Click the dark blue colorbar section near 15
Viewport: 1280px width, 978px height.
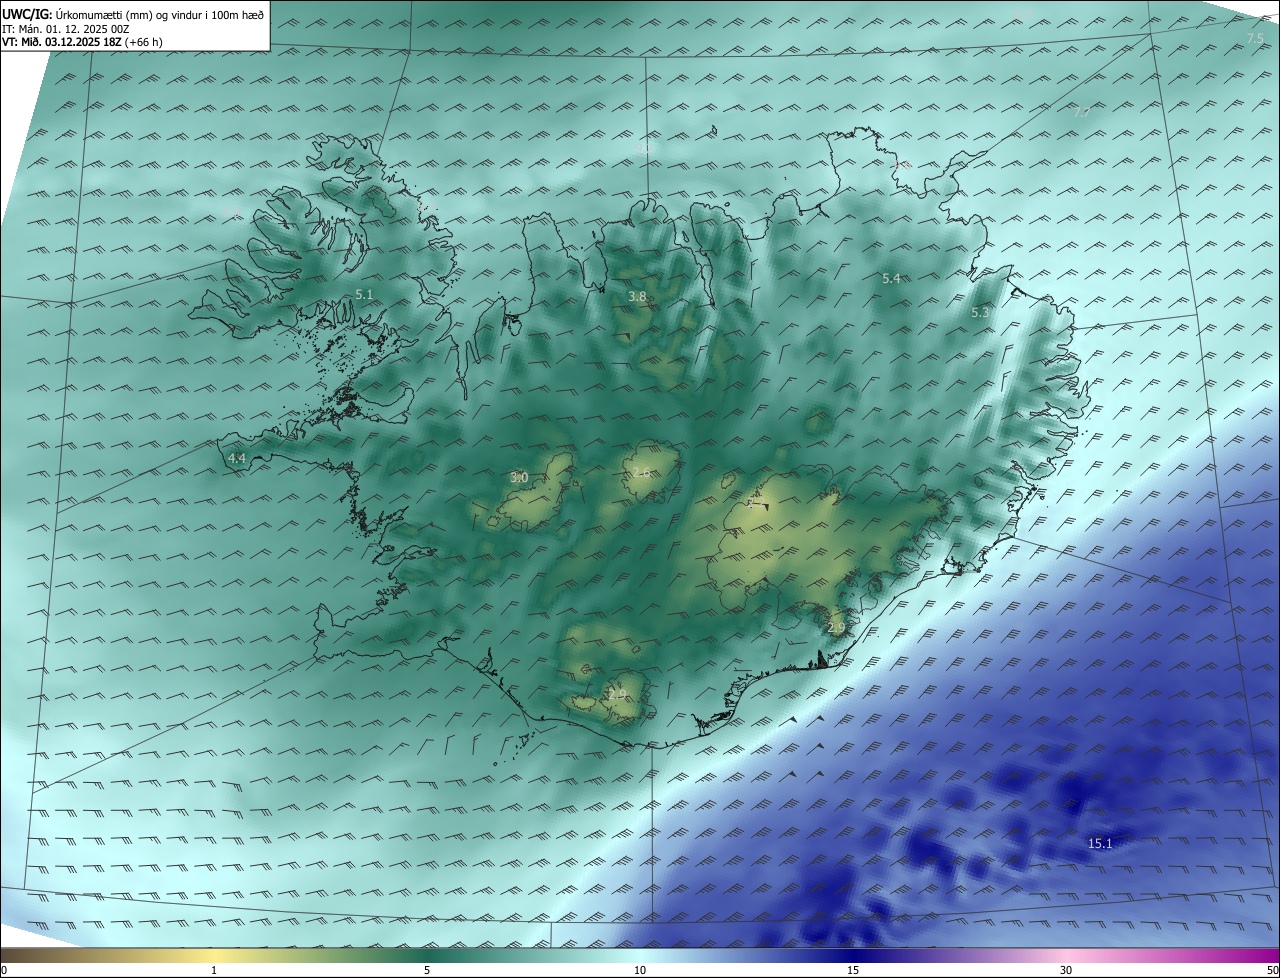853,955
